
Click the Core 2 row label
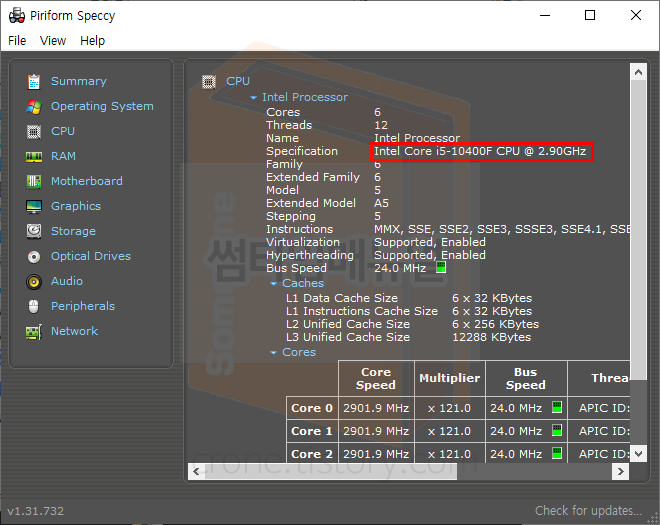pos(312,454)
